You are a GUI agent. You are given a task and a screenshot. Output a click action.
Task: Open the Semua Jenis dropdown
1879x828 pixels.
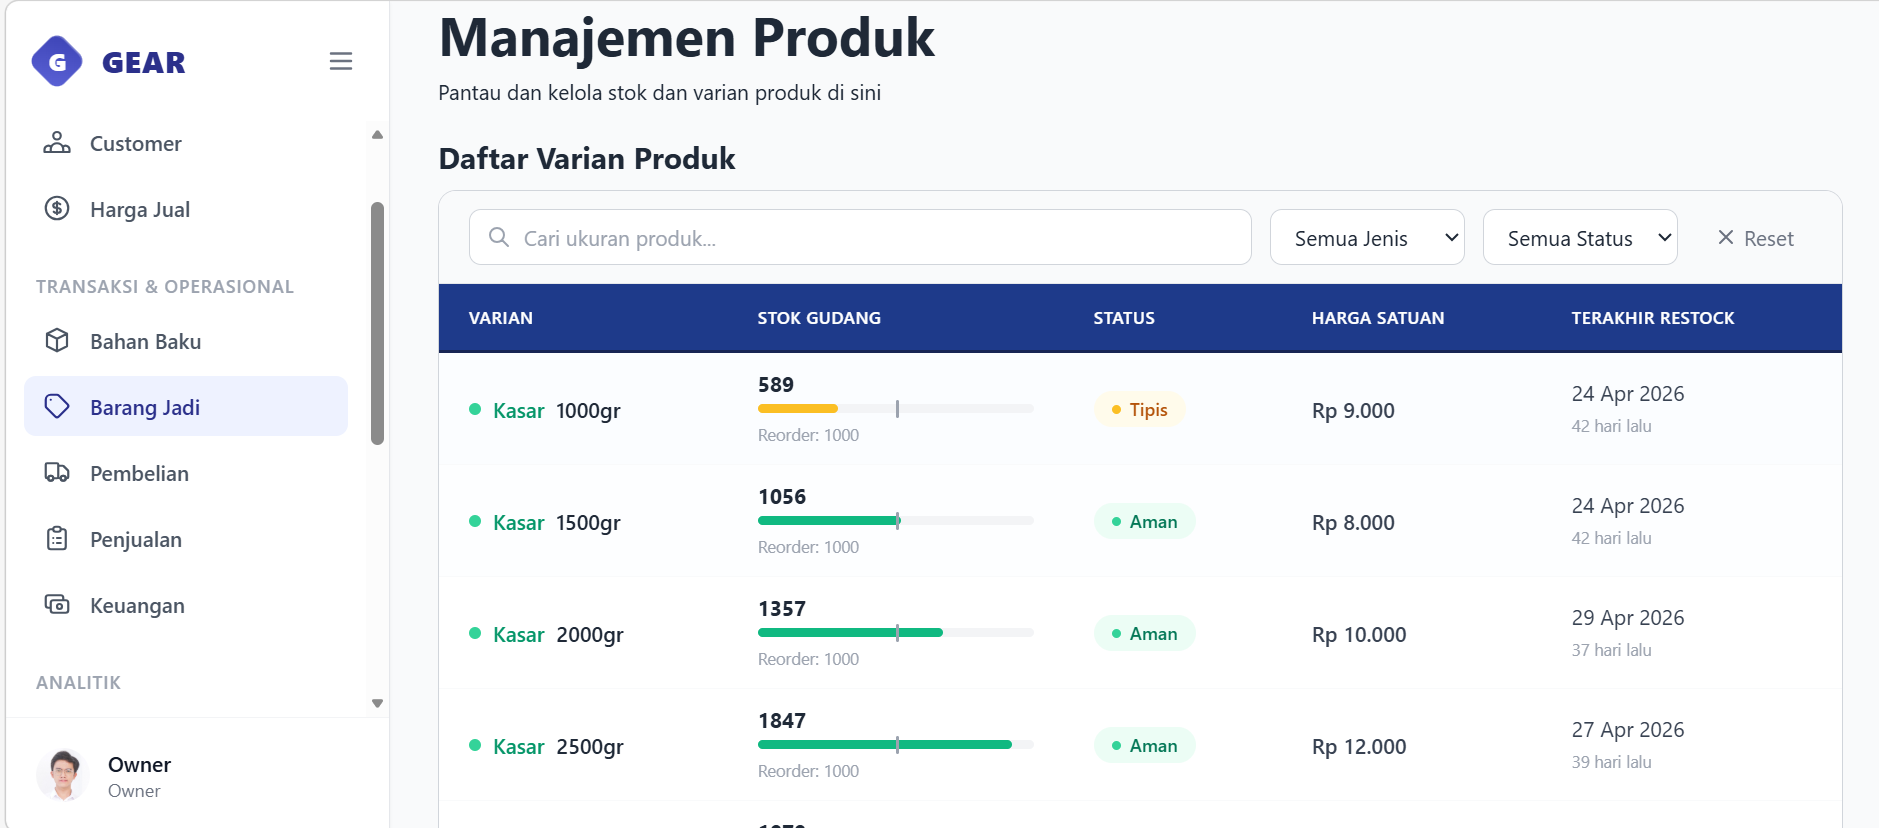(1367, 237)
